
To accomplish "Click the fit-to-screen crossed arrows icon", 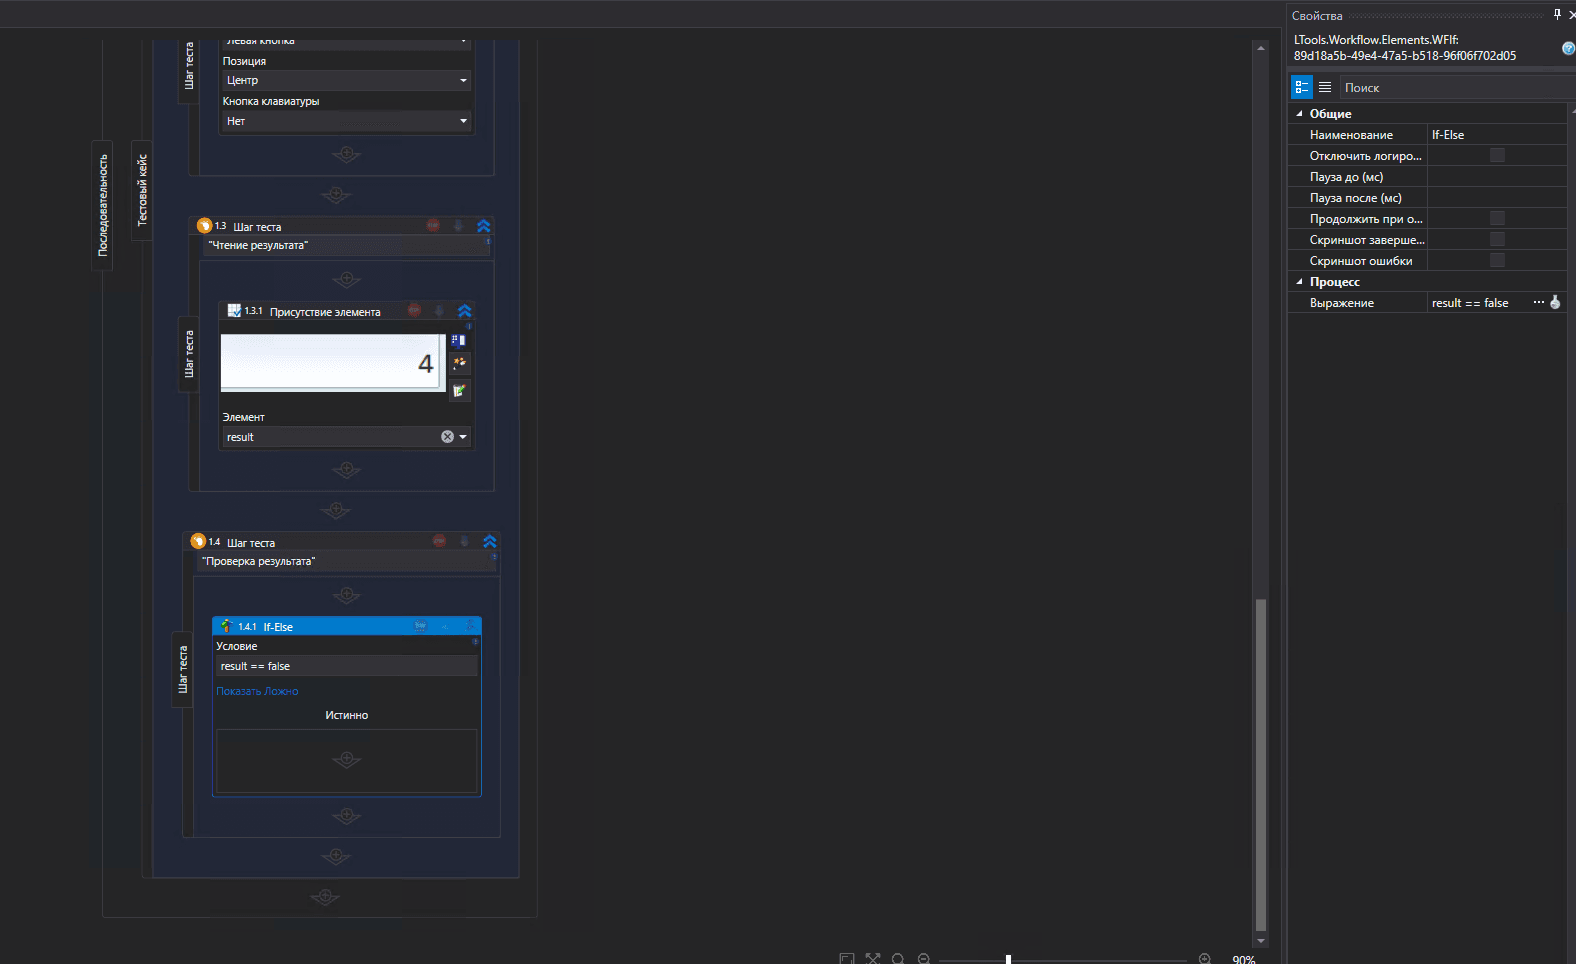I will [873, 959].
